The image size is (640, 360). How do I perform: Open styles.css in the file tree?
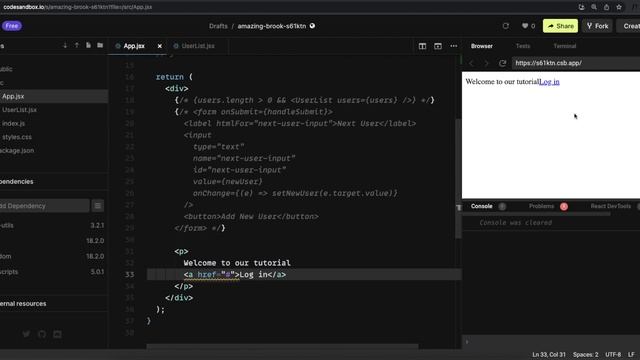(x=54, y=137)
